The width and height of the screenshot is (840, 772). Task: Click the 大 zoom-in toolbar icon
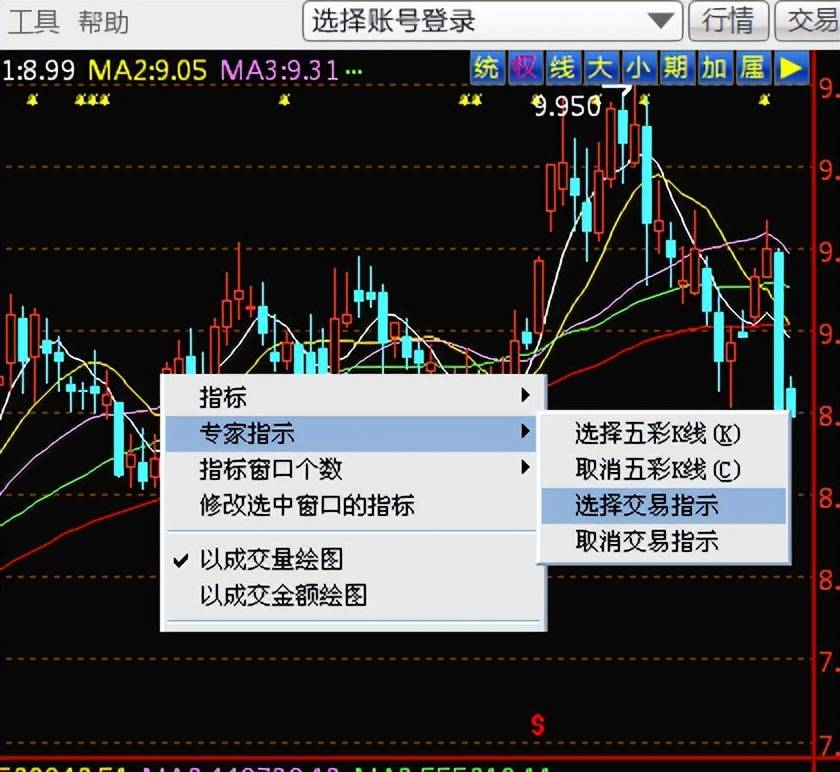(x=601, y=68)
